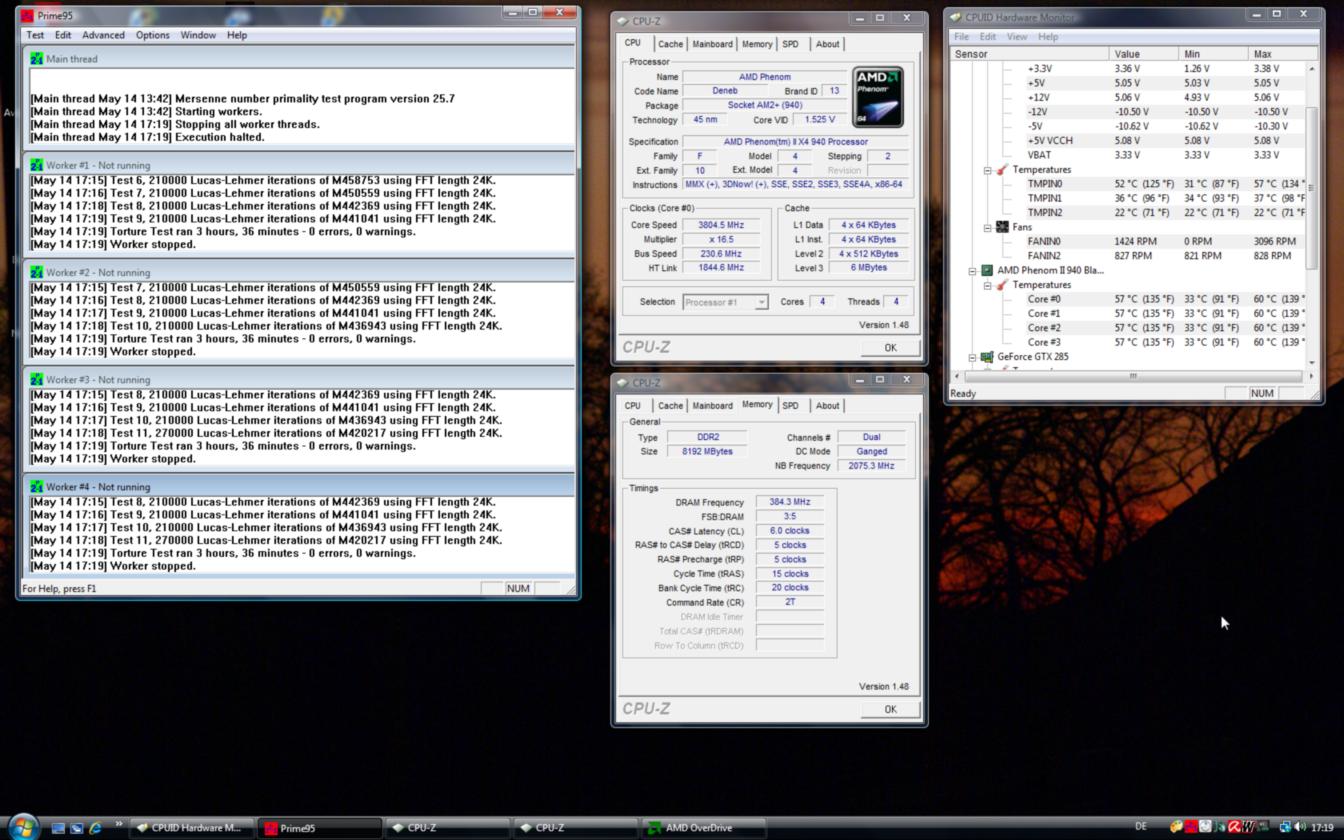Click the title bar icon of CPU-Z showing the CPU tab

(x=623, y=21)
